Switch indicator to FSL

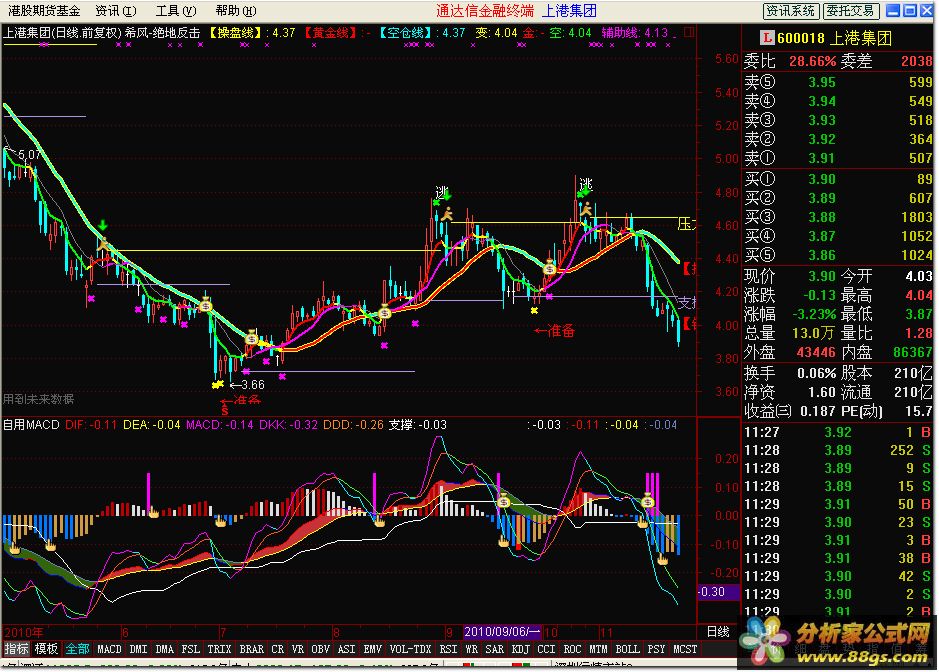[191, 649]
